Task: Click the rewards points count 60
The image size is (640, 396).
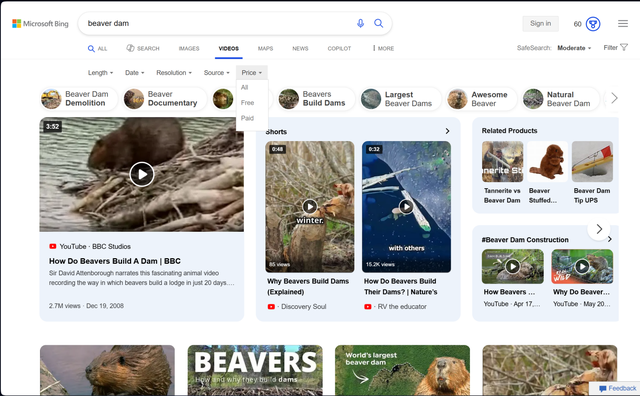Action: [x=577, y=24]
